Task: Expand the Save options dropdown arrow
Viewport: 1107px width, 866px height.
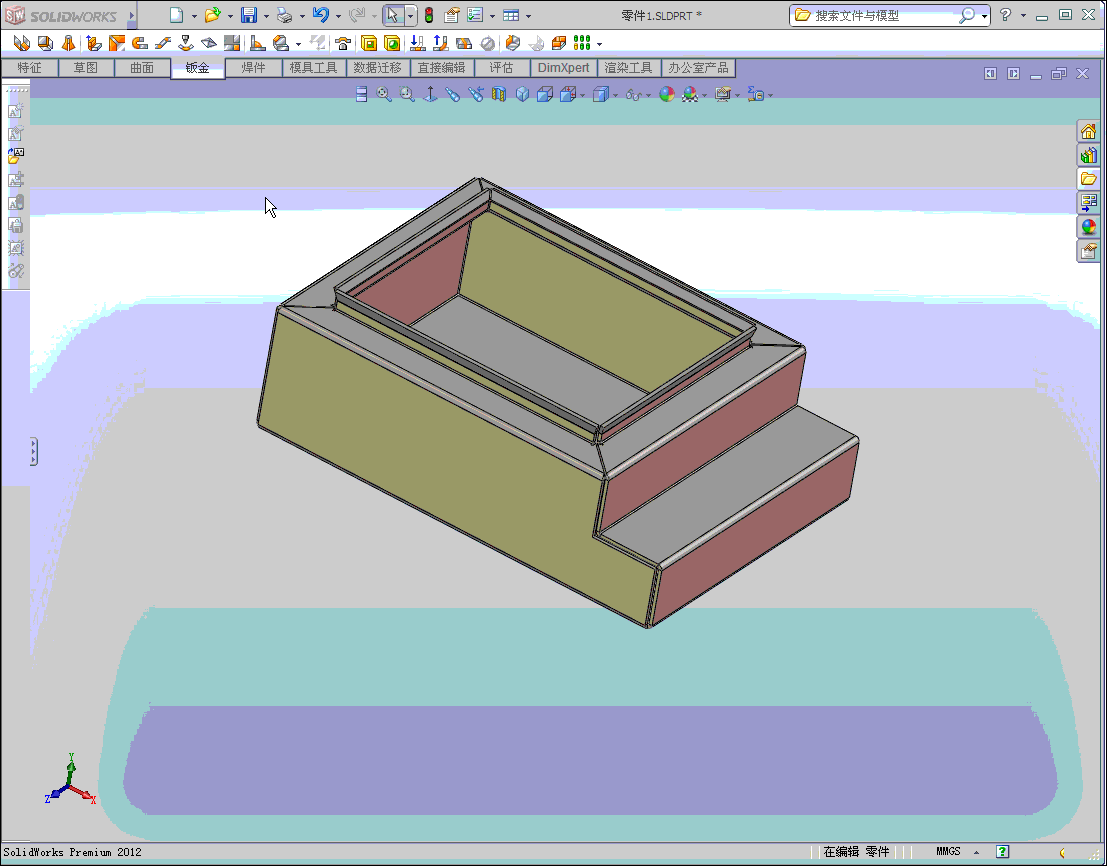Action: 266,16
